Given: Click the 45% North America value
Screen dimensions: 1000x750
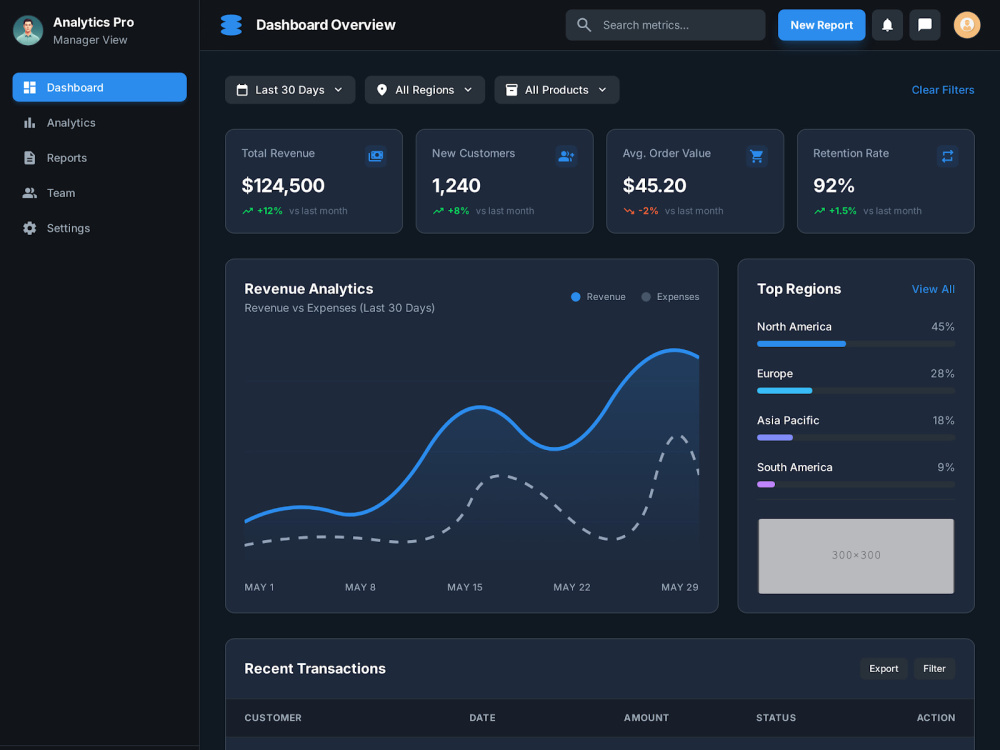Looking at the screenshot, I should [943, 327].
